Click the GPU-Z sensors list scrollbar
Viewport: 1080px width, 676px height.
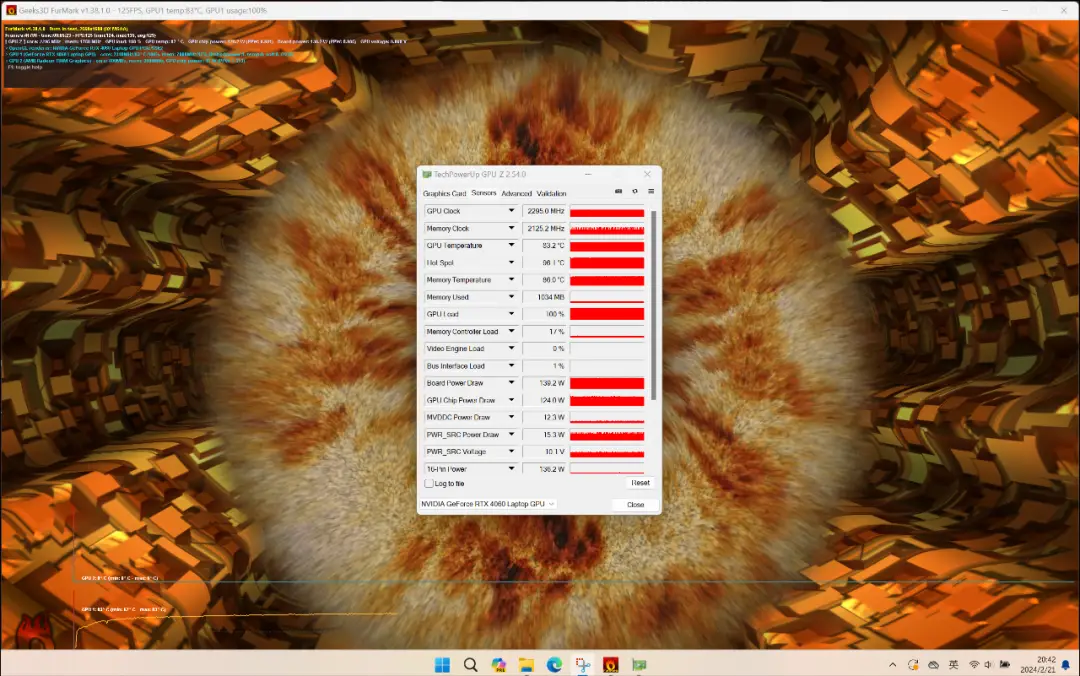pyautogui.click(x=654, y=300)
